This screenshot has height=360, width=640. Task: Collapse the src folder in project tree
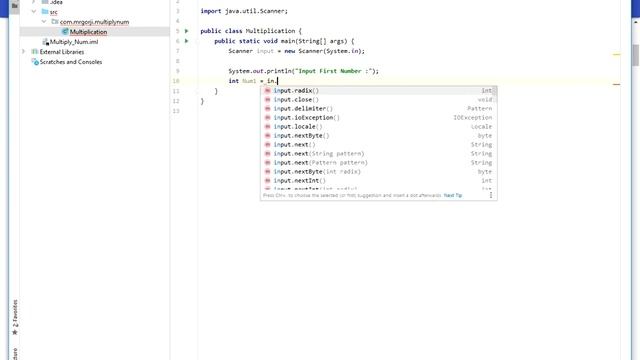tap(34, 11)
